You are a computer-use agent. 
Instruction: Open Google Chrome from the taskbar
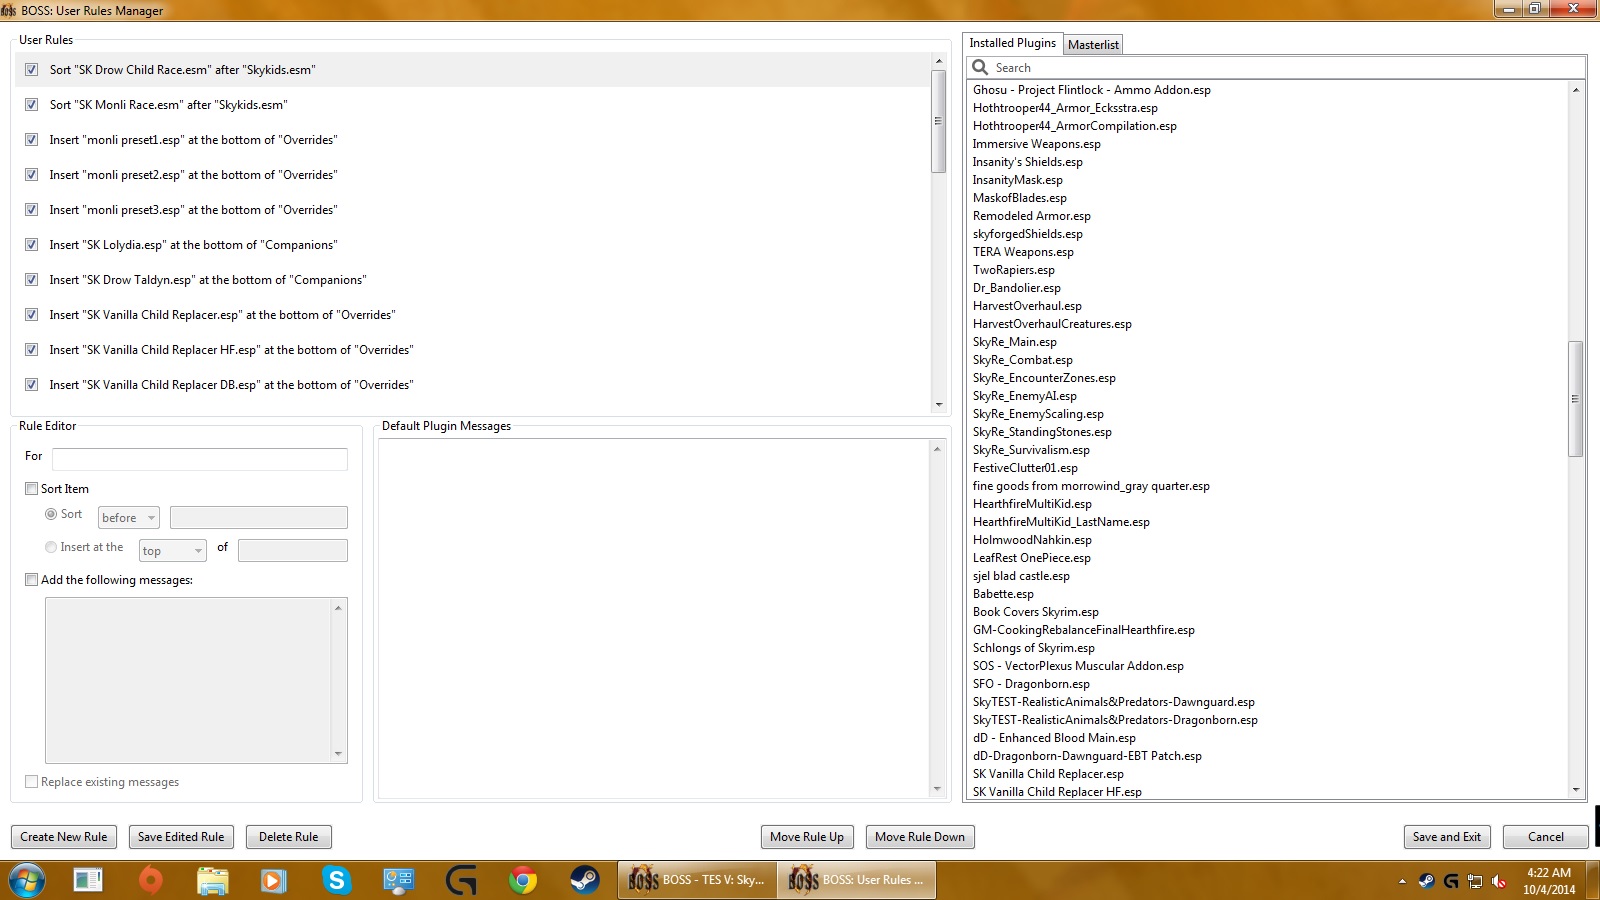pos(522,881)
